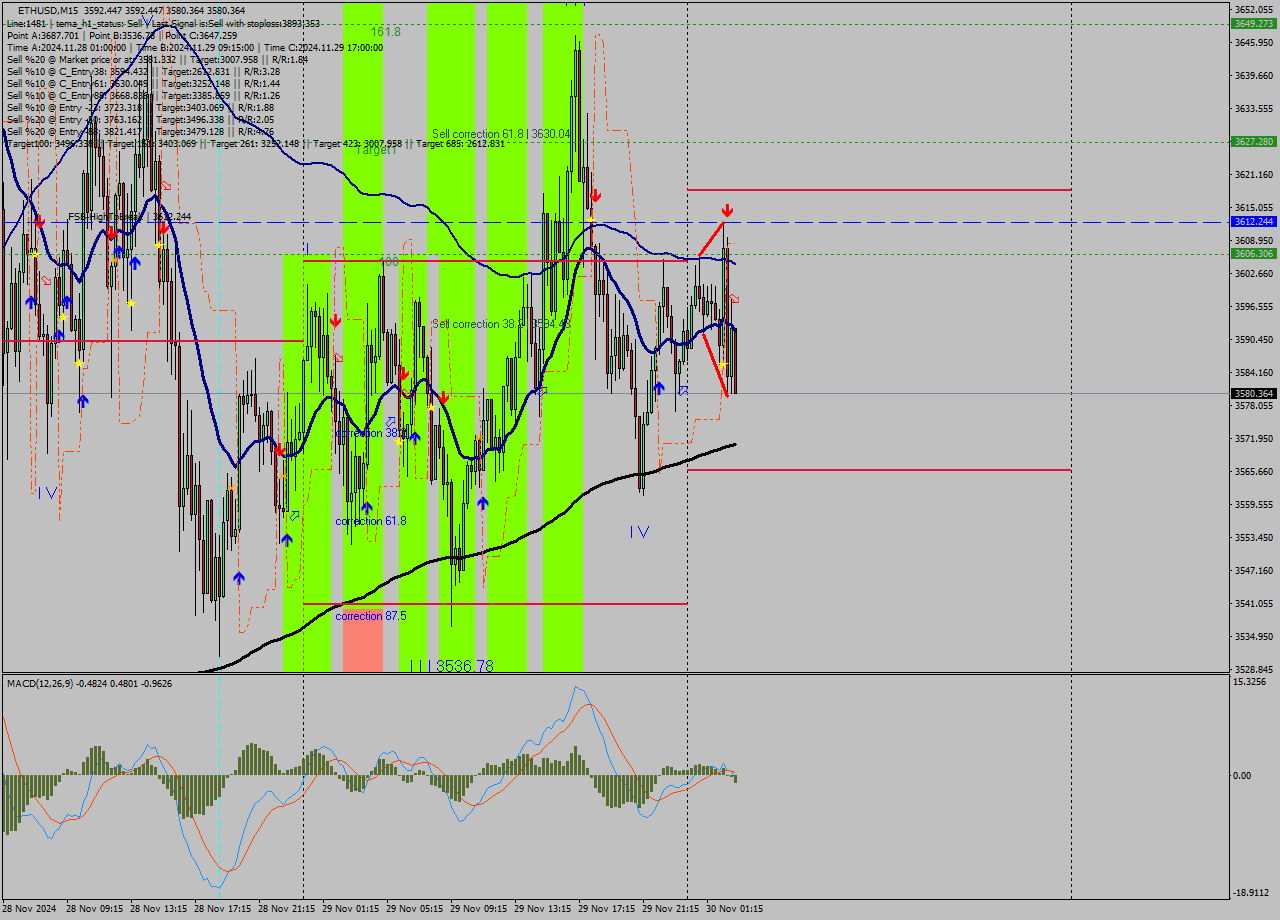The height and width of the screenshot is (920, 1280).
Task: Click blue up arrow above 'correction 61.8' label
Action: pyautogui.click(x=367, y=508)
